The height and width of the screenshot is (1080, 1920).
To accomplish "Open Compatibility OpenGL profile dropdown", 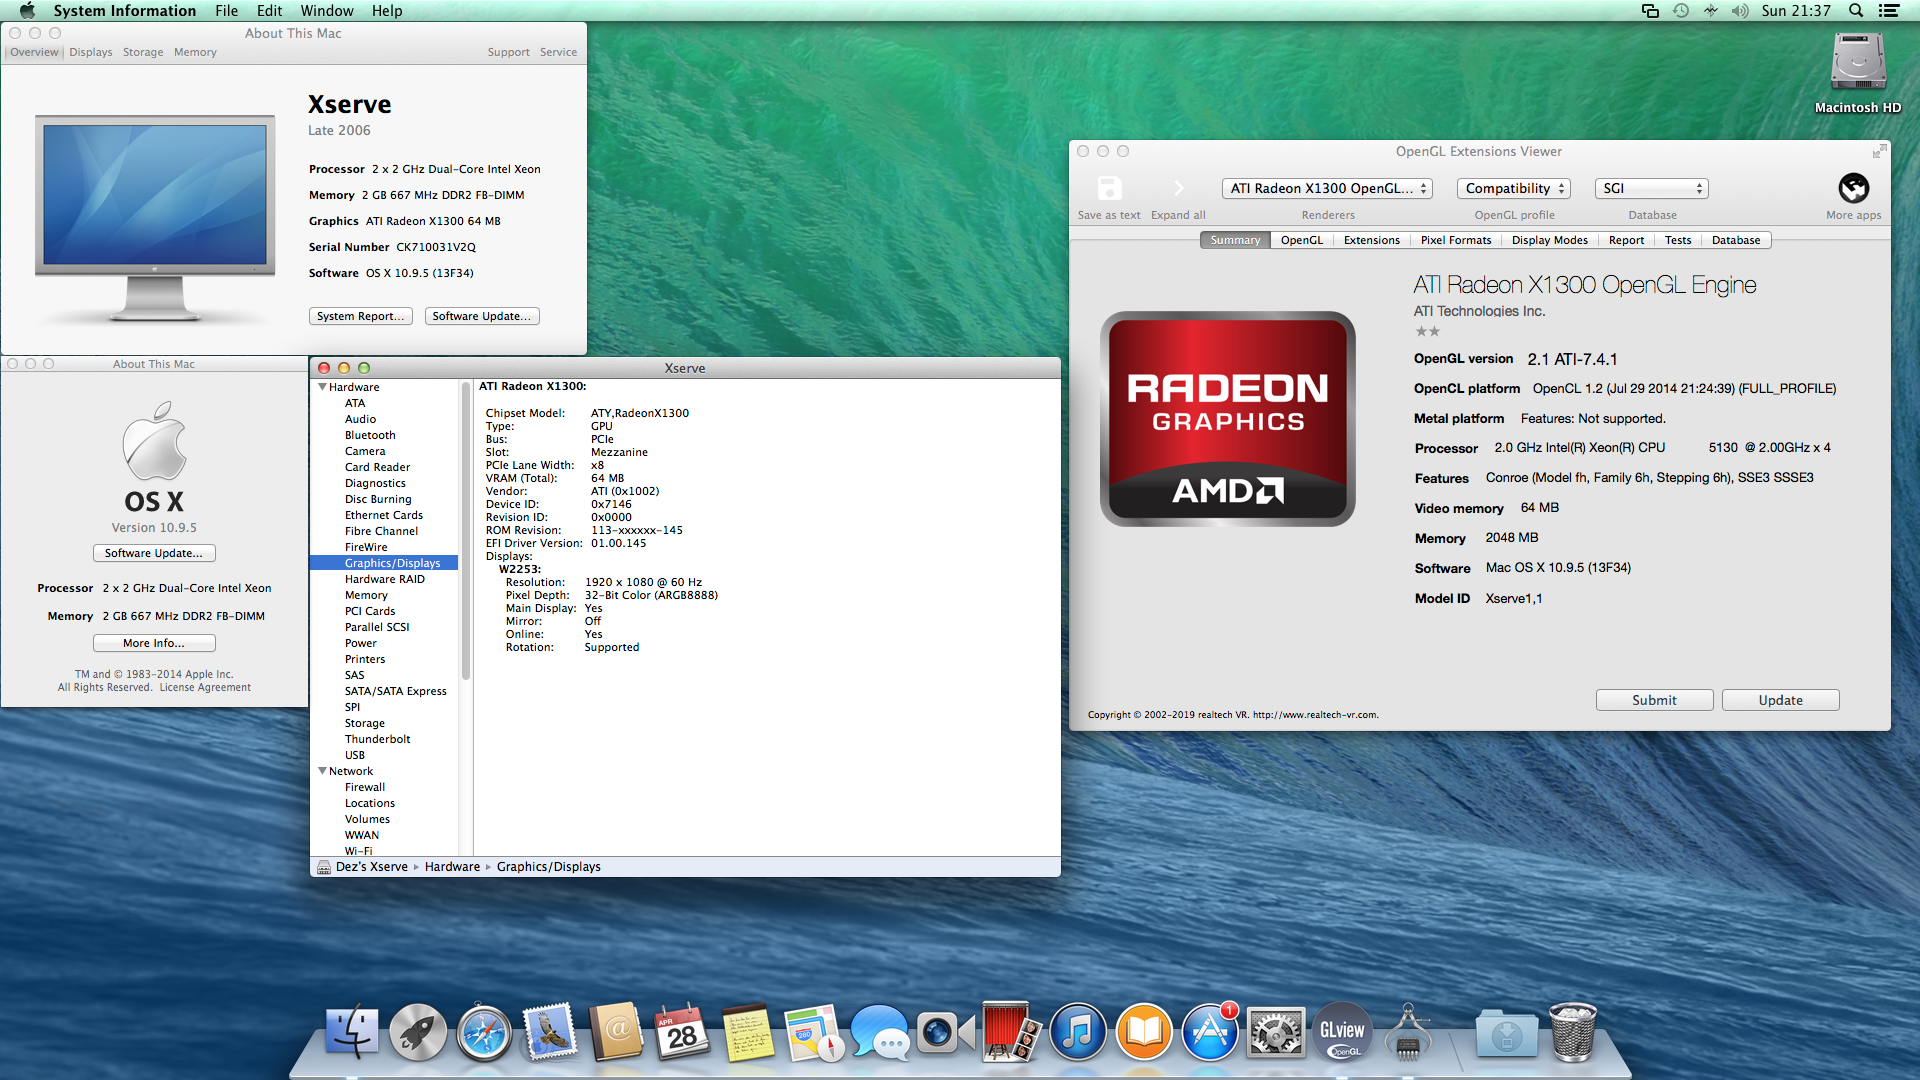I will click(x=1514, y=188).
